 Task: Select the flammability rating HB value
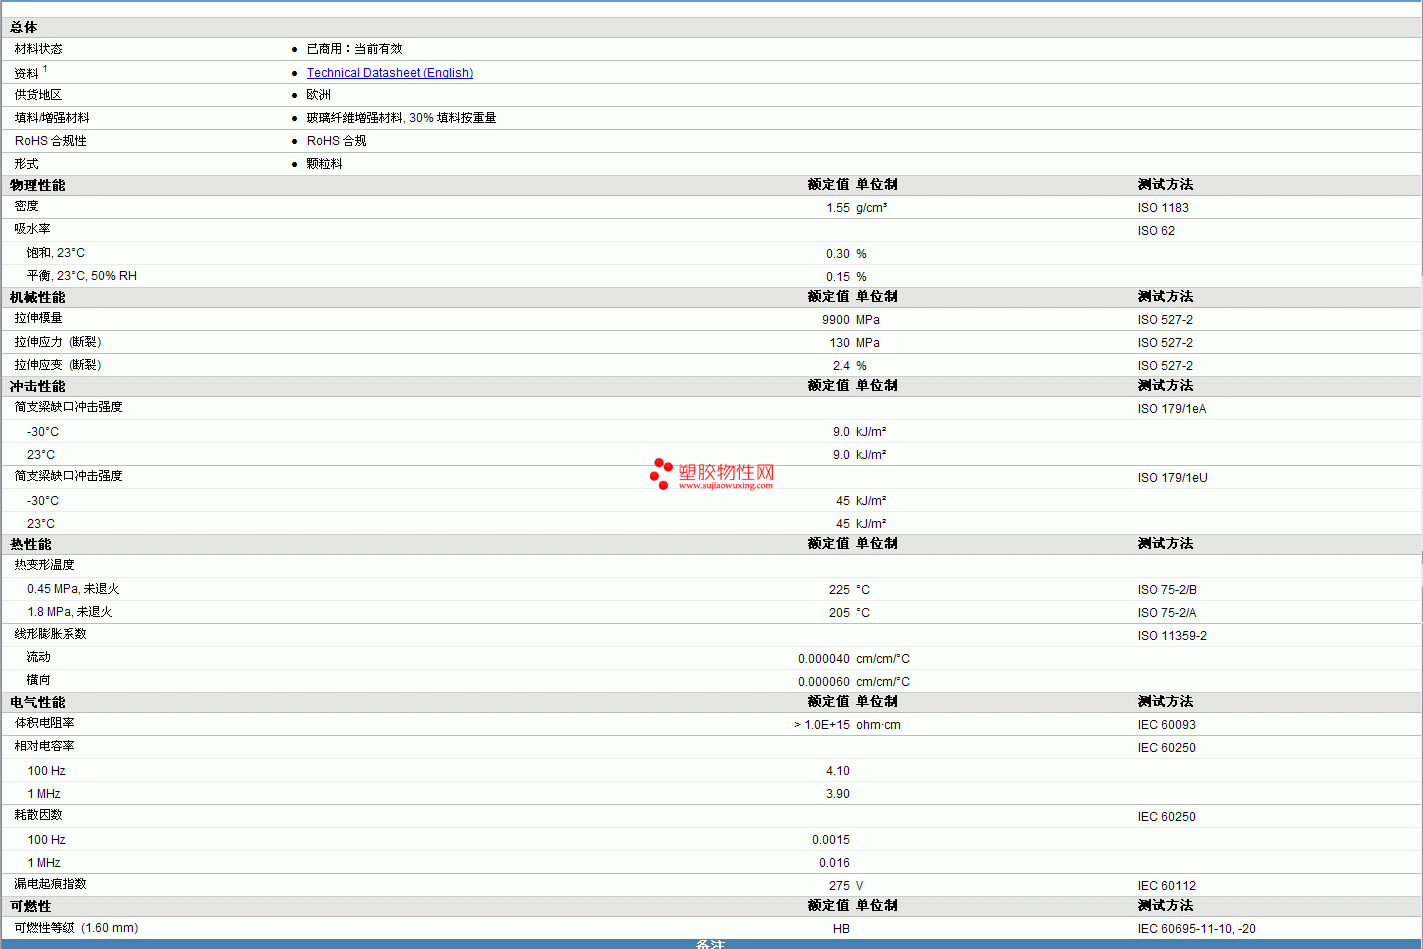click(x=841, y=929)
